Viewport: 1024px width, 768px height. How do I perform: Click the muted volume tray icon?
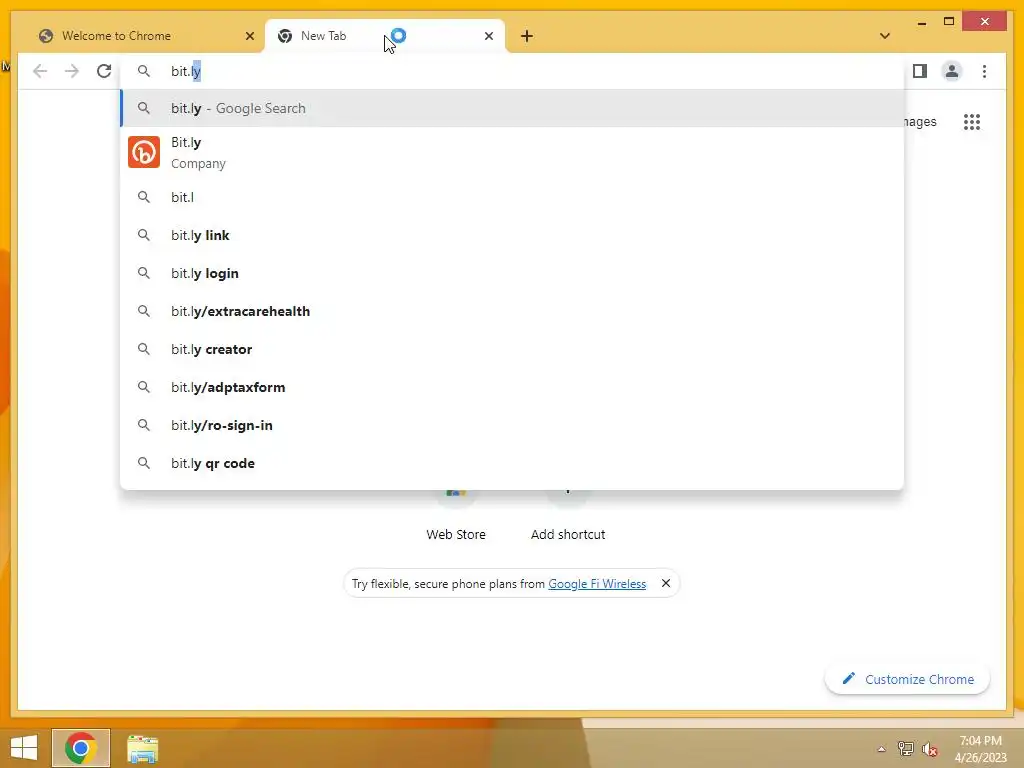coord(929,749)
